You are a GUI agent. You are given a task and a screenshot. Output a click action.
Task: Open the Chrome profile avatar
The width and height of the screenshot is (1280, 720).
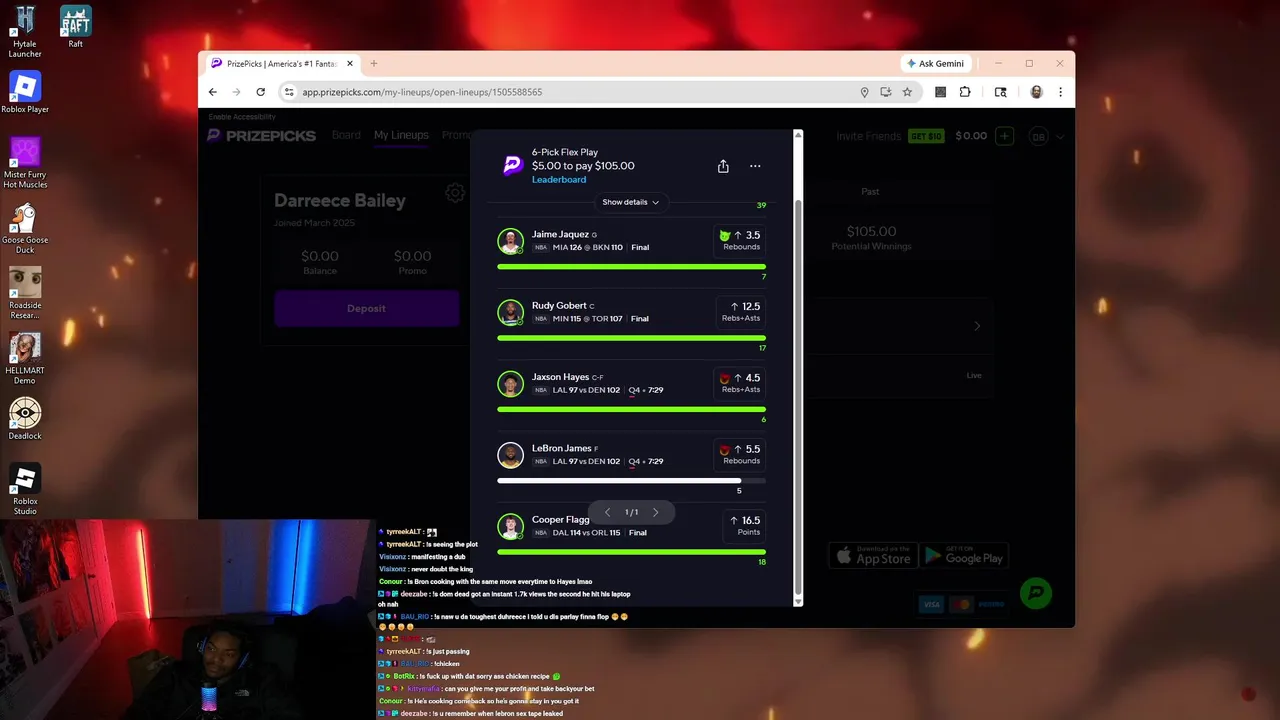point(1036,92)
